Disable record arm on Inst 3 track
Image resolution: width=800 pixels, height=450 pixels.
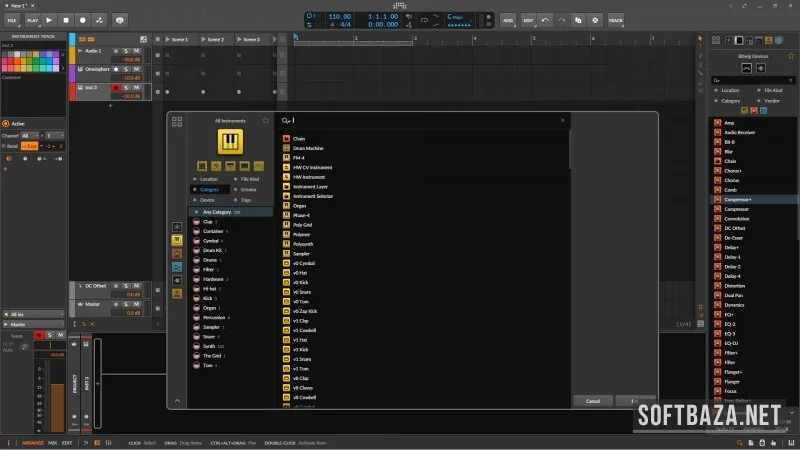116,88
